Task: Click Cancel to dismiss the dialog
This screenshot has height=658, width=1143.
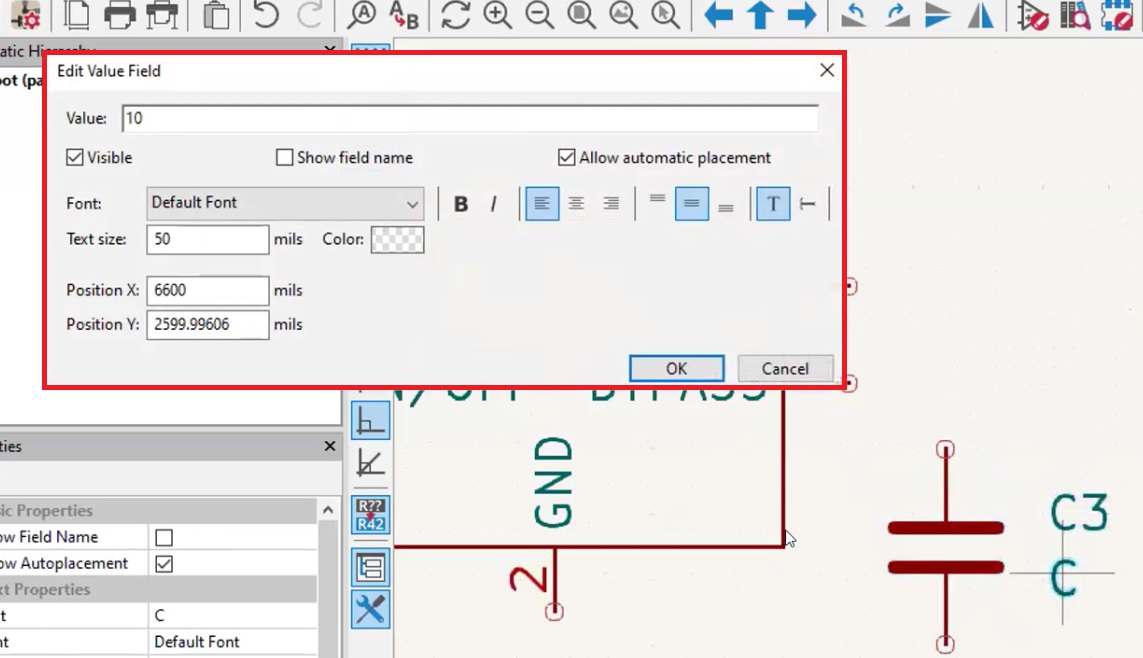Action: (x=785, y=368)
